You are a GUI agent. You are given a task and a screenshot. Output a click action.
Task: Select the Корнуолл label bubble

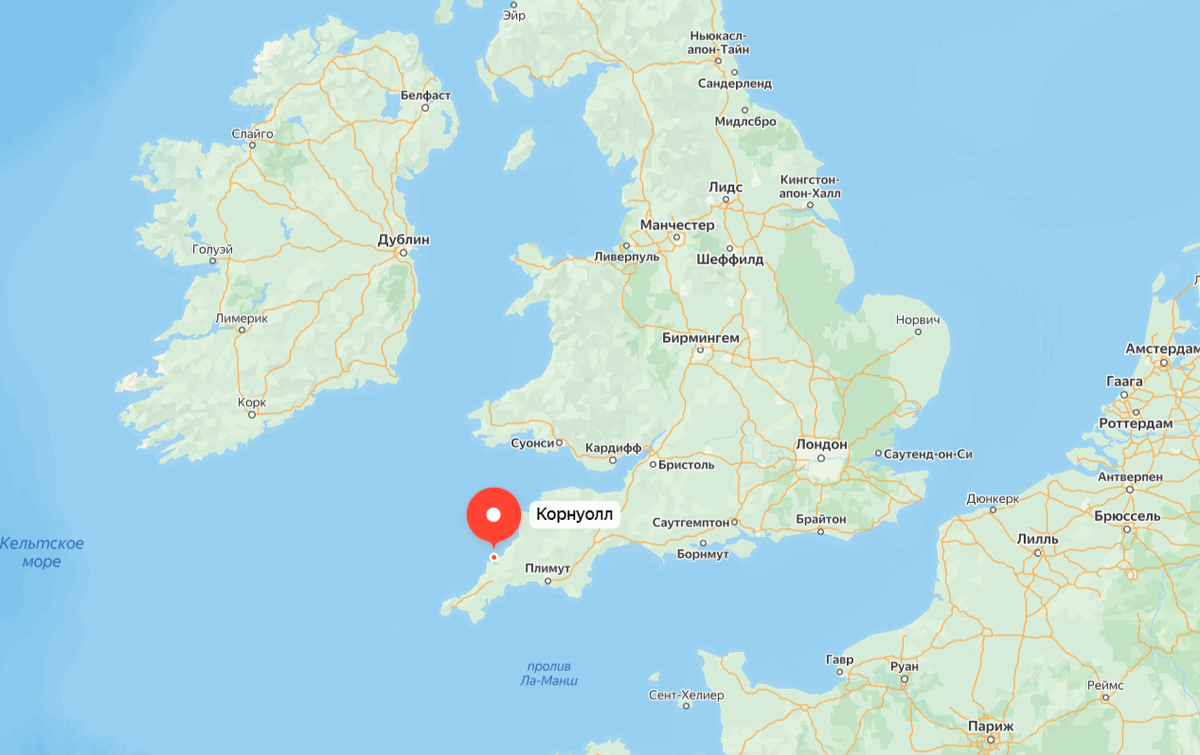coord(576,516)
